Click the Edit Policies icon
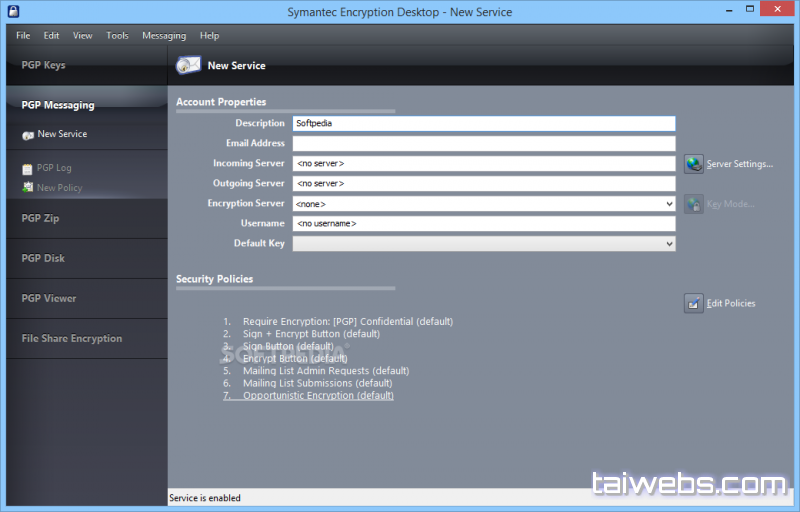The width and height of the screenshot is (800, 512). (694, 303)
